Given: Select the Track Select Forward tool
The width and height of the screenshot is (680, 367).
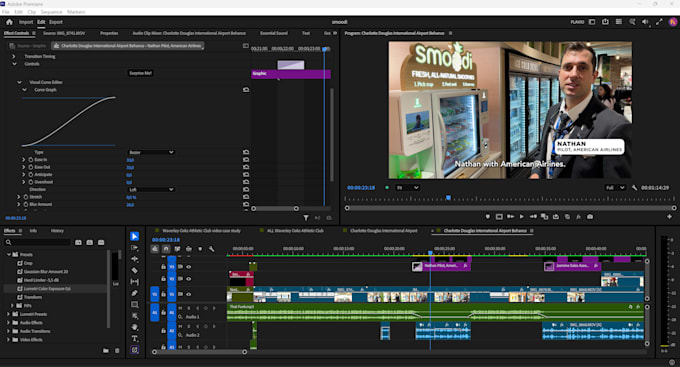Looking at the screenshot, I should 134,248.
